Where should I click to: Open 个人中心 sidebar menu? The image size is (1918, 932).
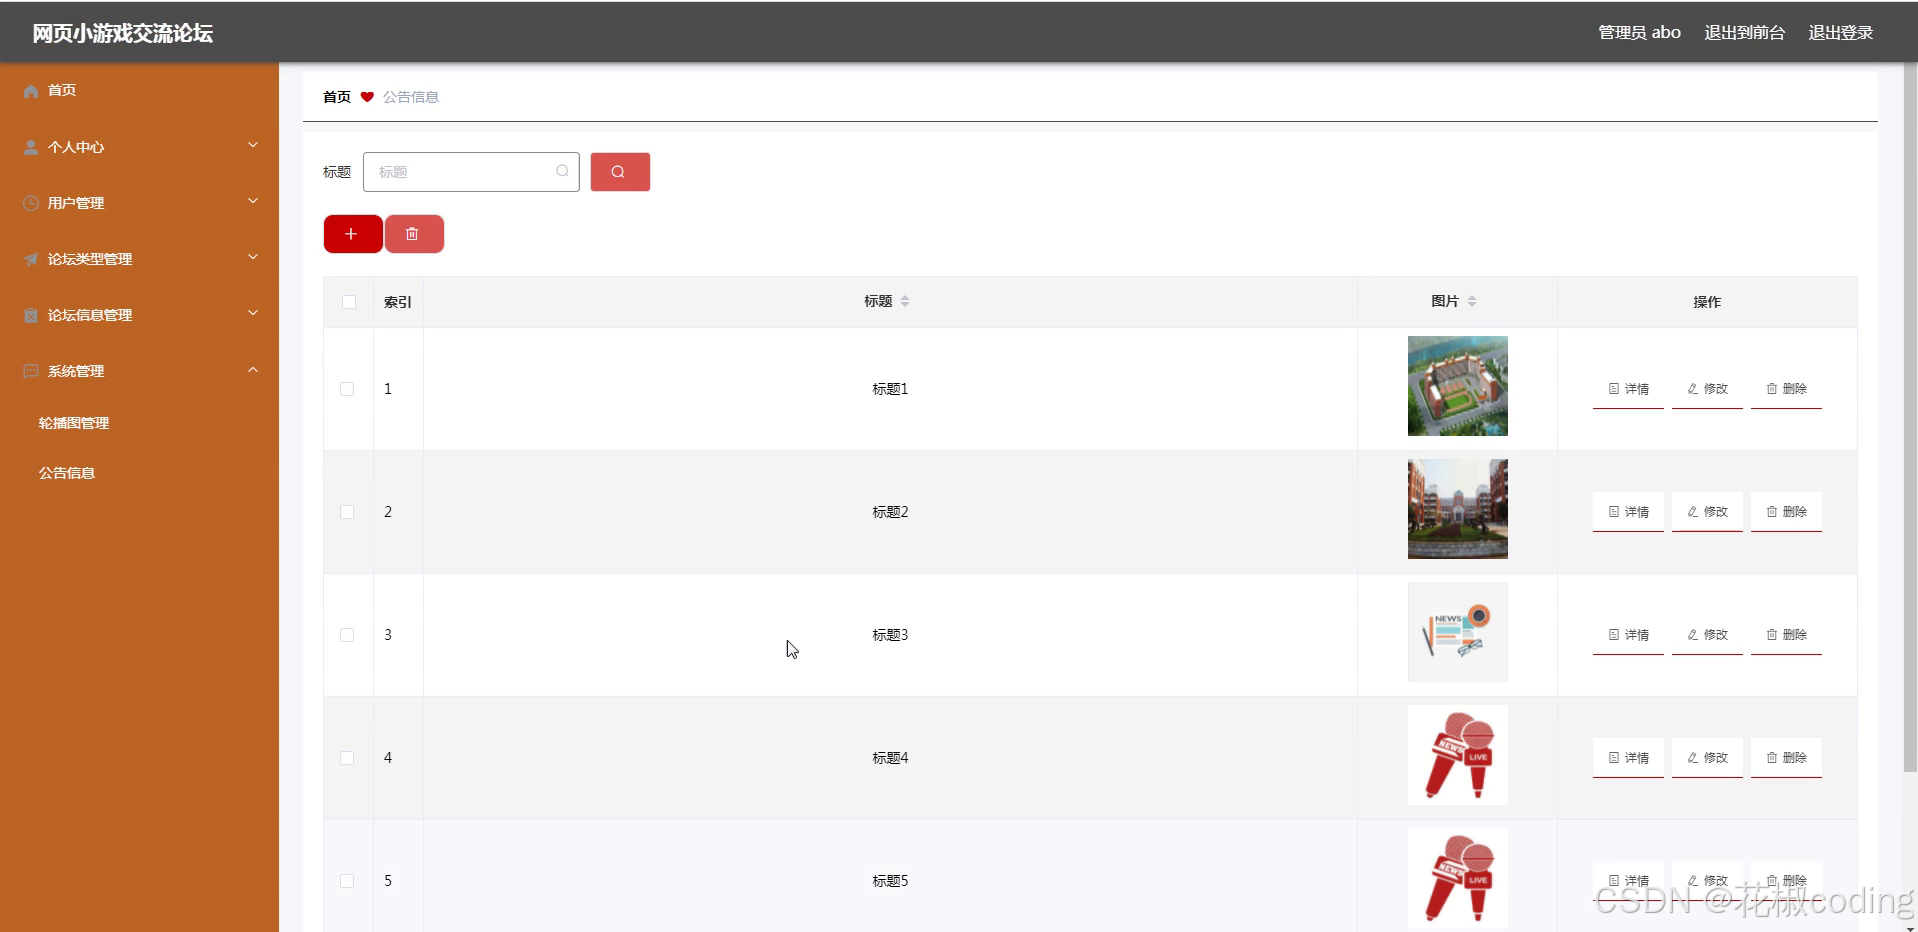point(139,147)
